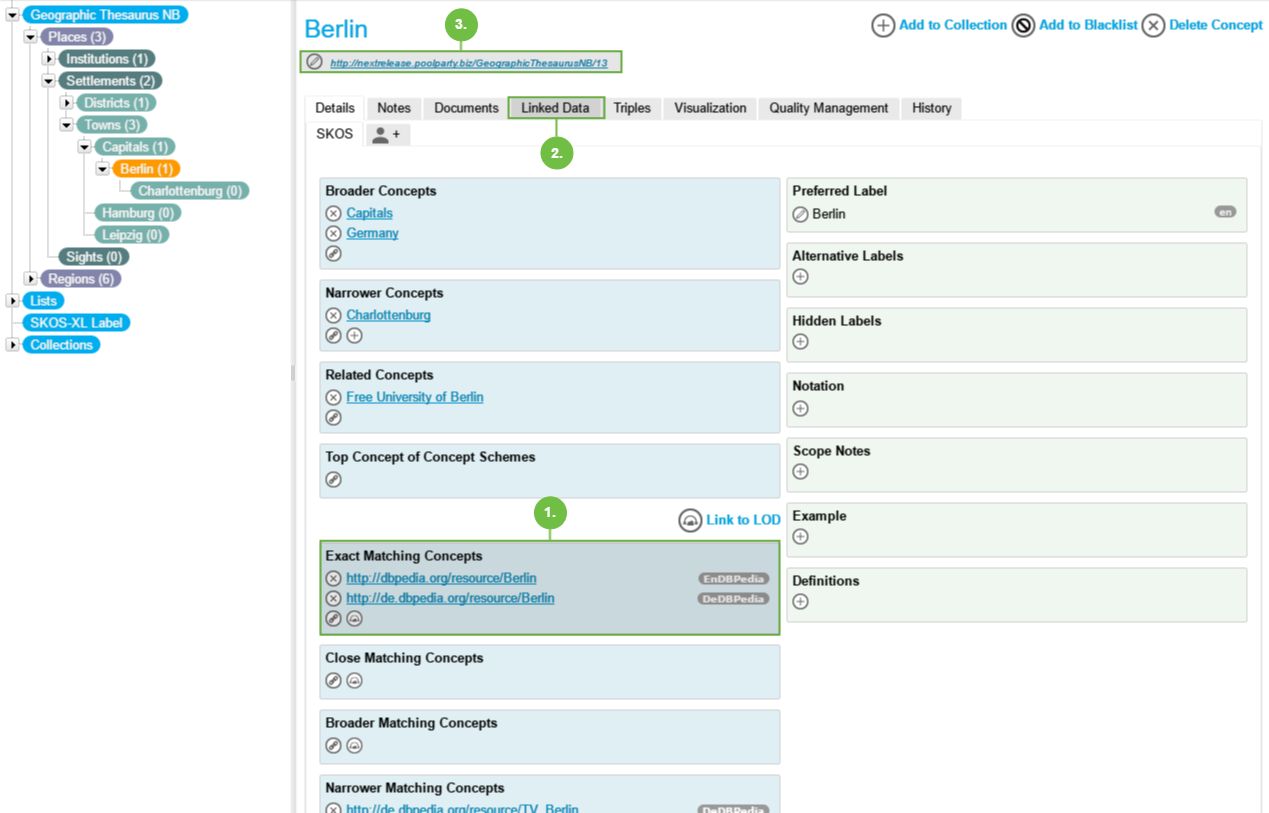Viewport: 1269px width, 813px height.
Task: Click the add user icon tab beside SKOS
Action: point(387,135)
